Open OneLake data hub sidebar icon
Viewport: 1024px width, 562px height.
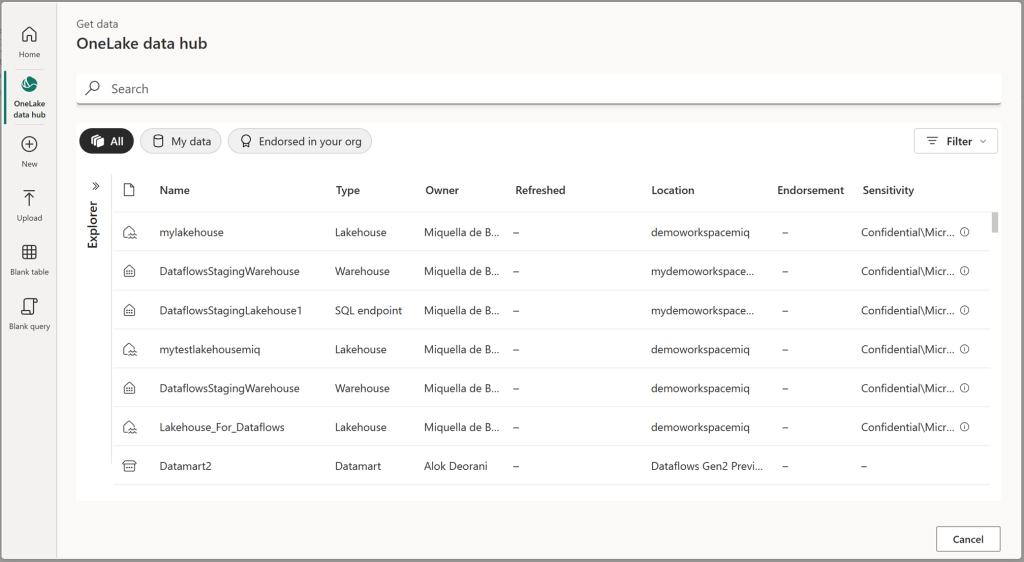click(x=29, y=96)
